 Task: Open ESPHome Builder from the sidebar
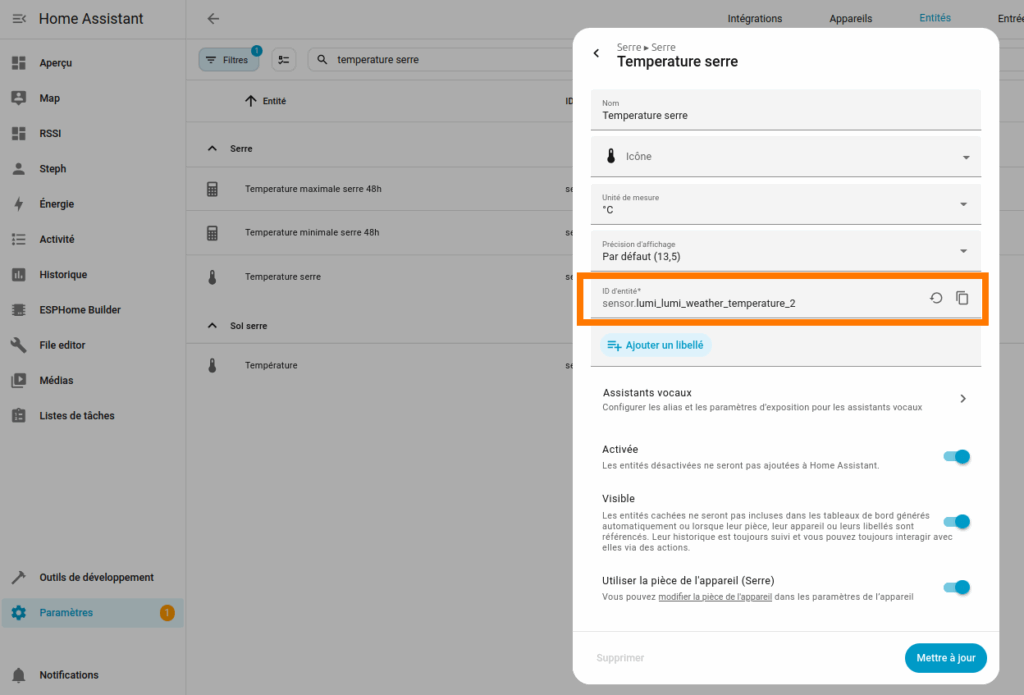(80, 310)
